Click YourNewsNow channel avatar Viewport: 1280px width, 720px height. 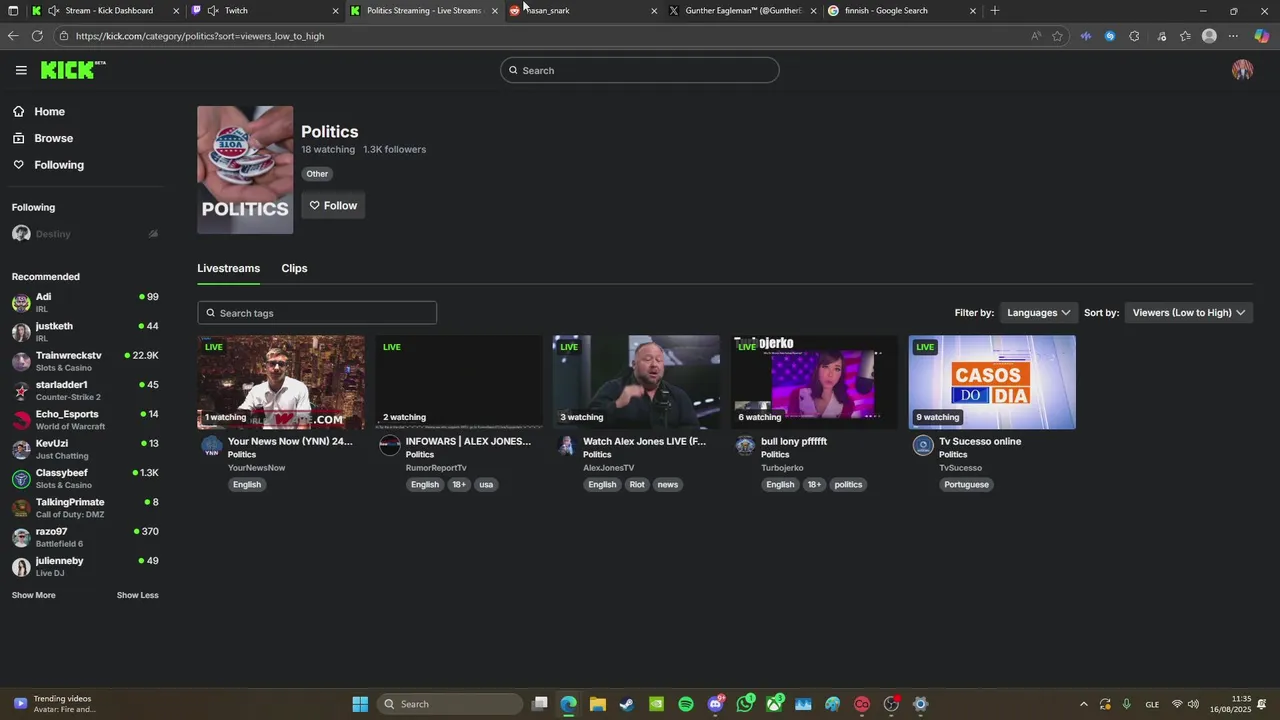pos(212,446)
